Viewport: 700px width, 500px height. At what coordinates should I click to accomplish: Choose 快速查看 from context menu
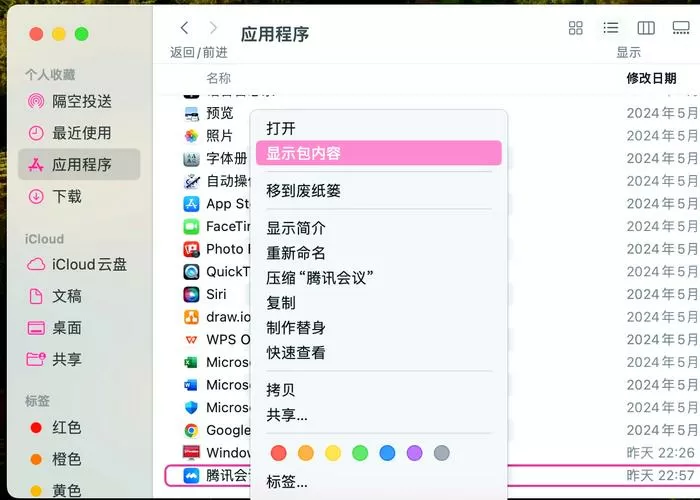[x=379, y=353]
